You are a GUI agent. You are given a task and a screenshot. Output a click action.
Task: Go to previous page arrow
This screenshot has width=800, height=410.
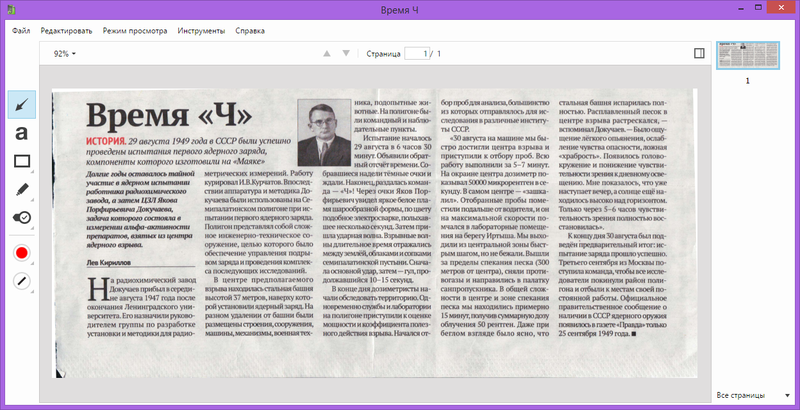[327, 54]
